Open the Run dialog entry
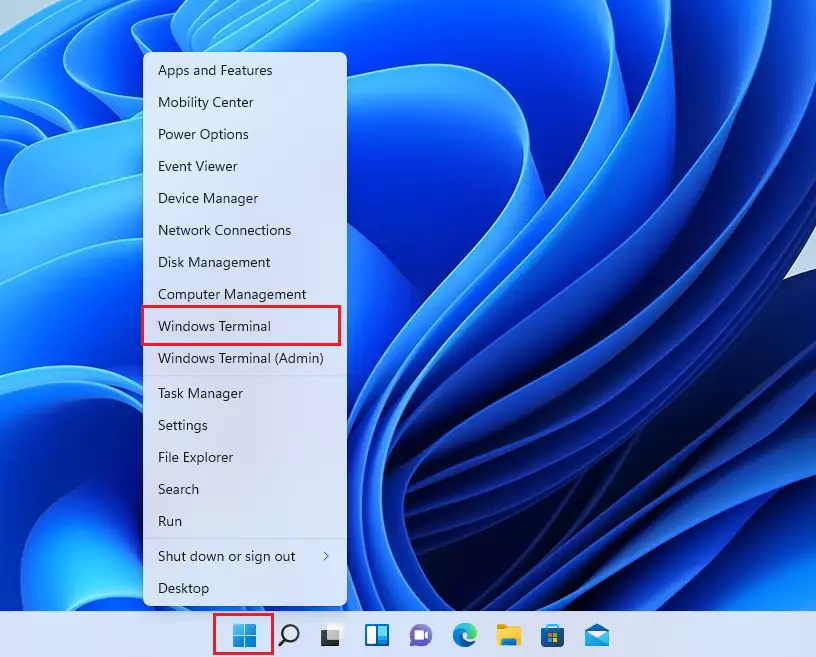Viewport: 816px width, 657px height. [245, 521]
